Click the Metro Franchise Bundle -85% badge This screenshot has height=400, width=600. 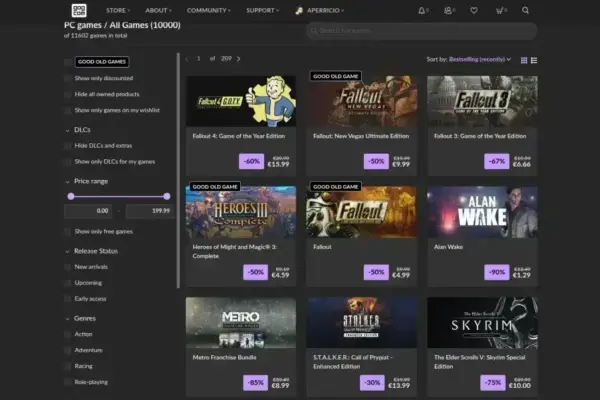pyautogui.click(x=256, y=383)
